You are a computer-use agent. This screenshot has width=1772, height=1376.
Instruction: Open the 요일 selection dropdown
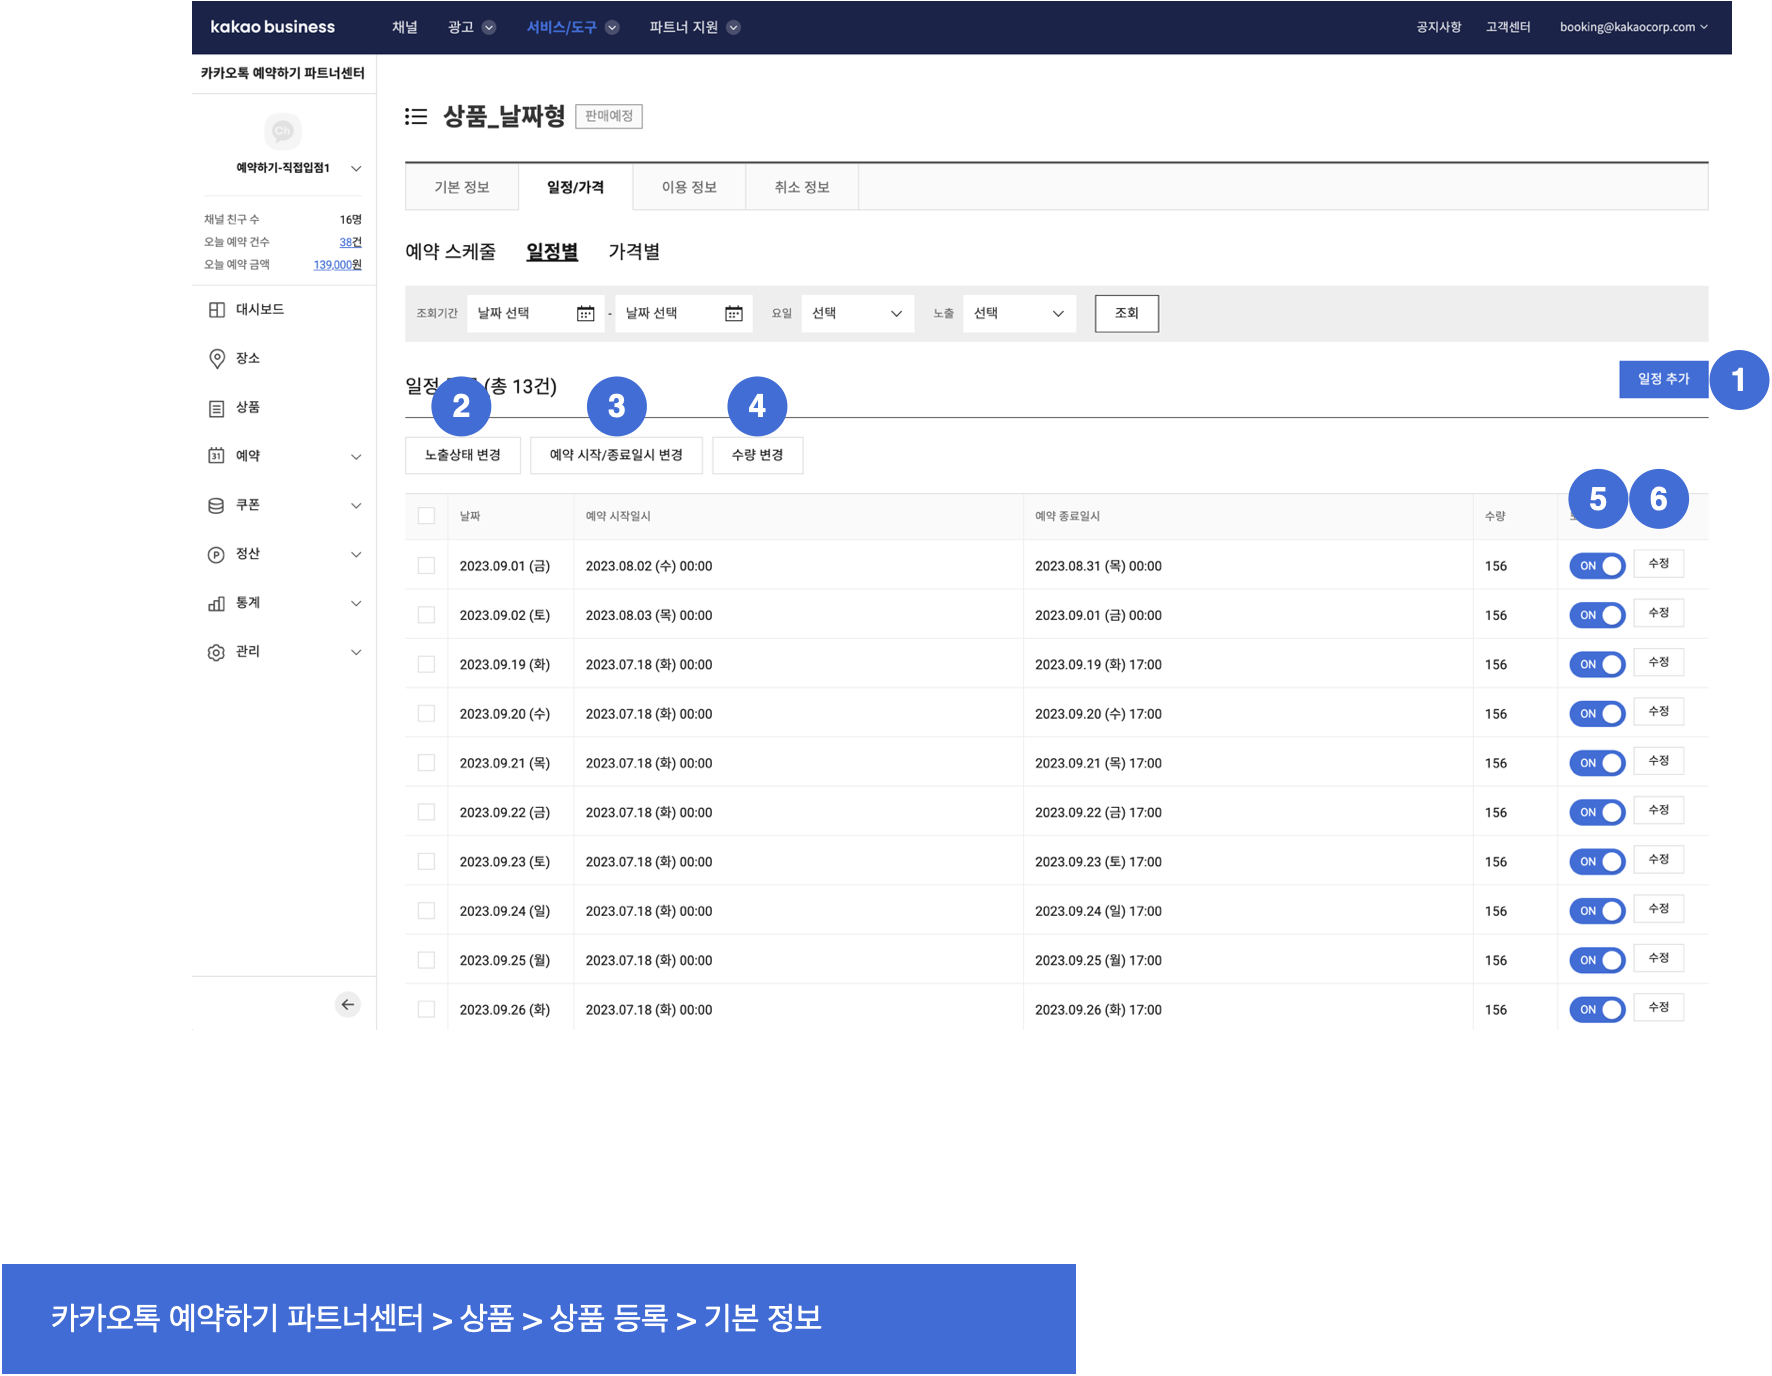coord(857,314)
